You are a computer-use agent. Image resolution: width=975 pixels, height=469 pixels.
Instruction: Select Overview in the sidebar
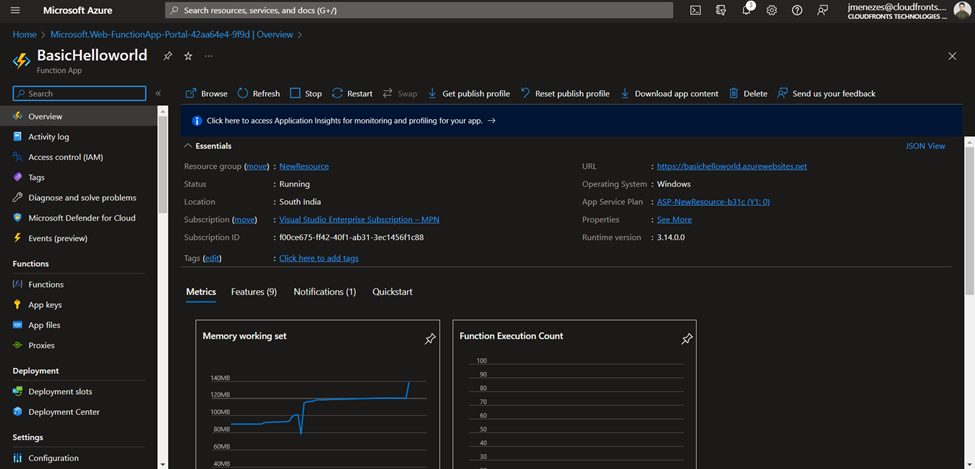pos(78,116)
